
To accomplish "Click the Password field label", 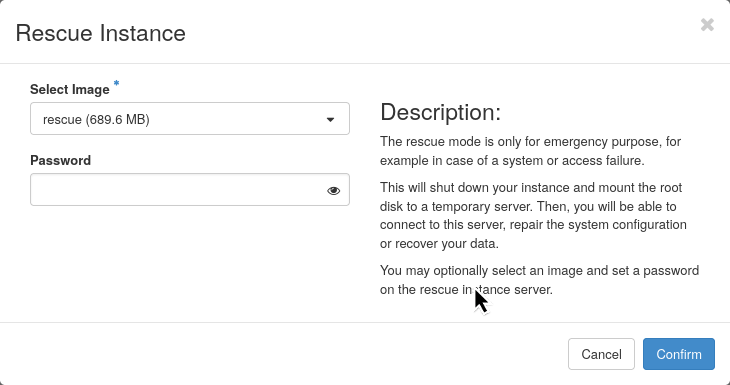I will (x=61, y=161).
